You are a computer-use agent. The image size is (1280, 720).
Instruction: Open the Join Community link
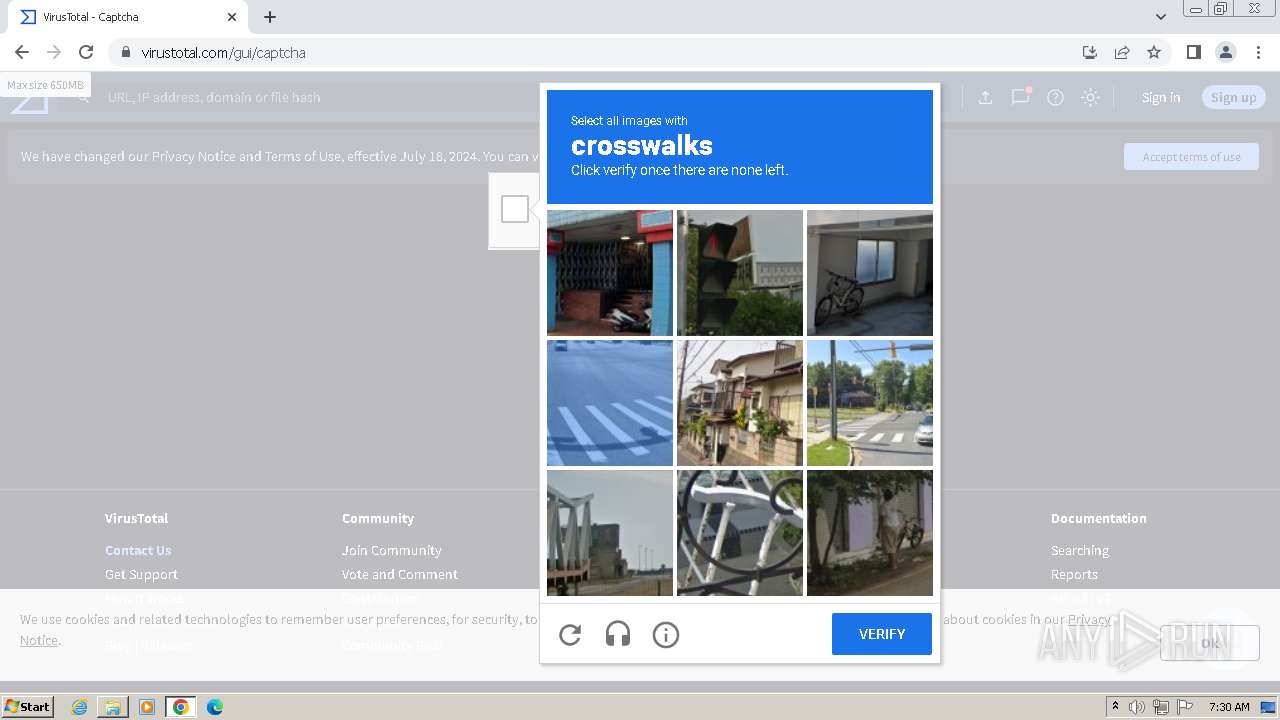click(x=391, y=550)
